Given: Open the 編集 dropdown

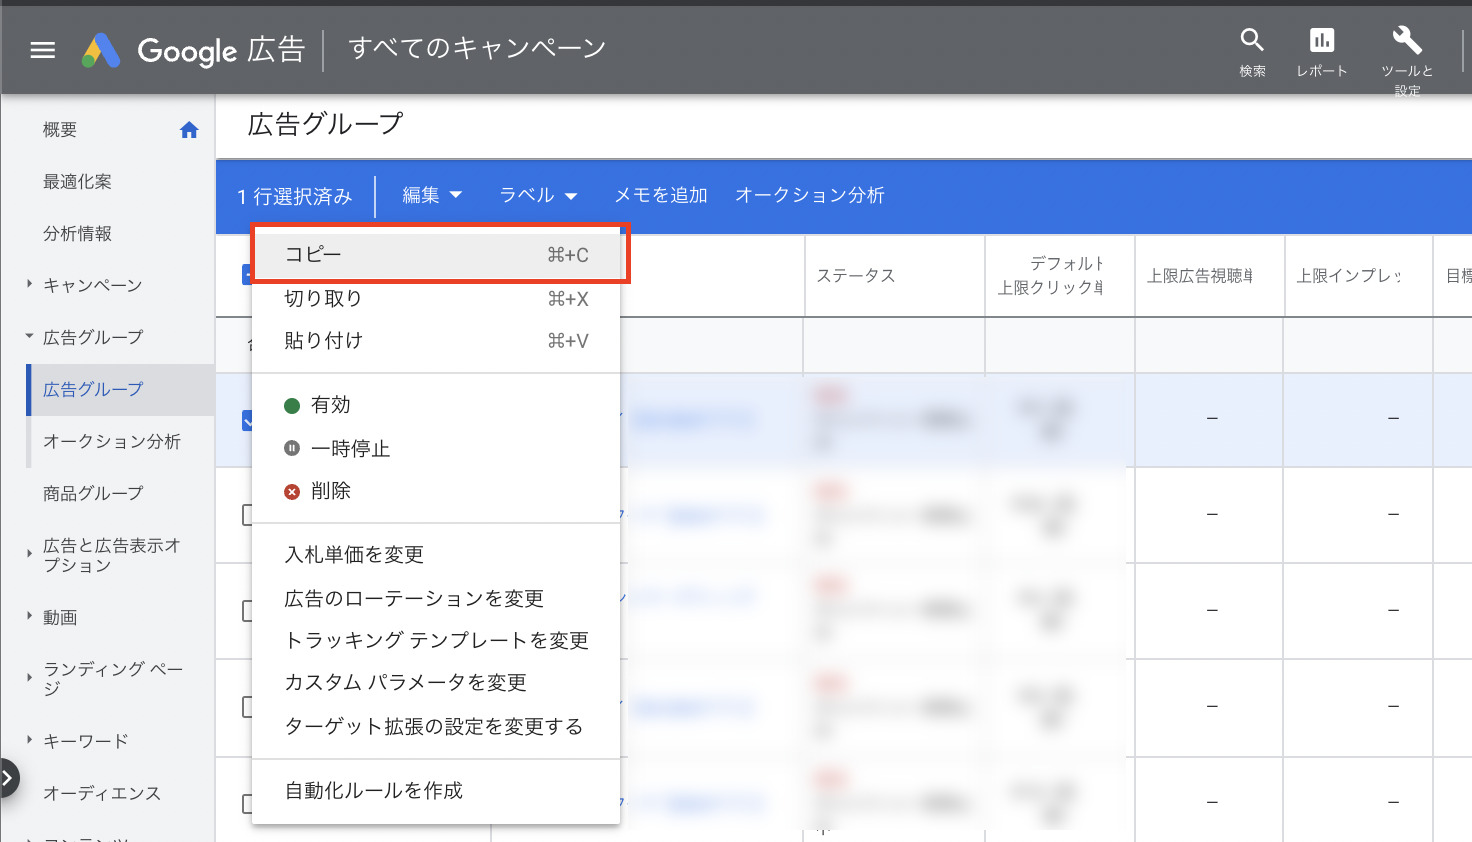Looking at the screenshot, I should tap(431, 196).
